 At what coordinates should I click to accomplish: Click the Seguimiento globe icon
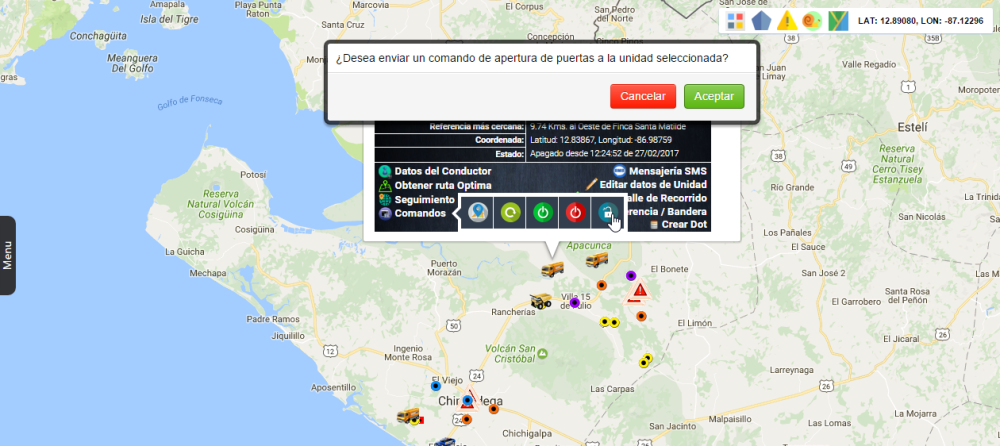(384, 200)
